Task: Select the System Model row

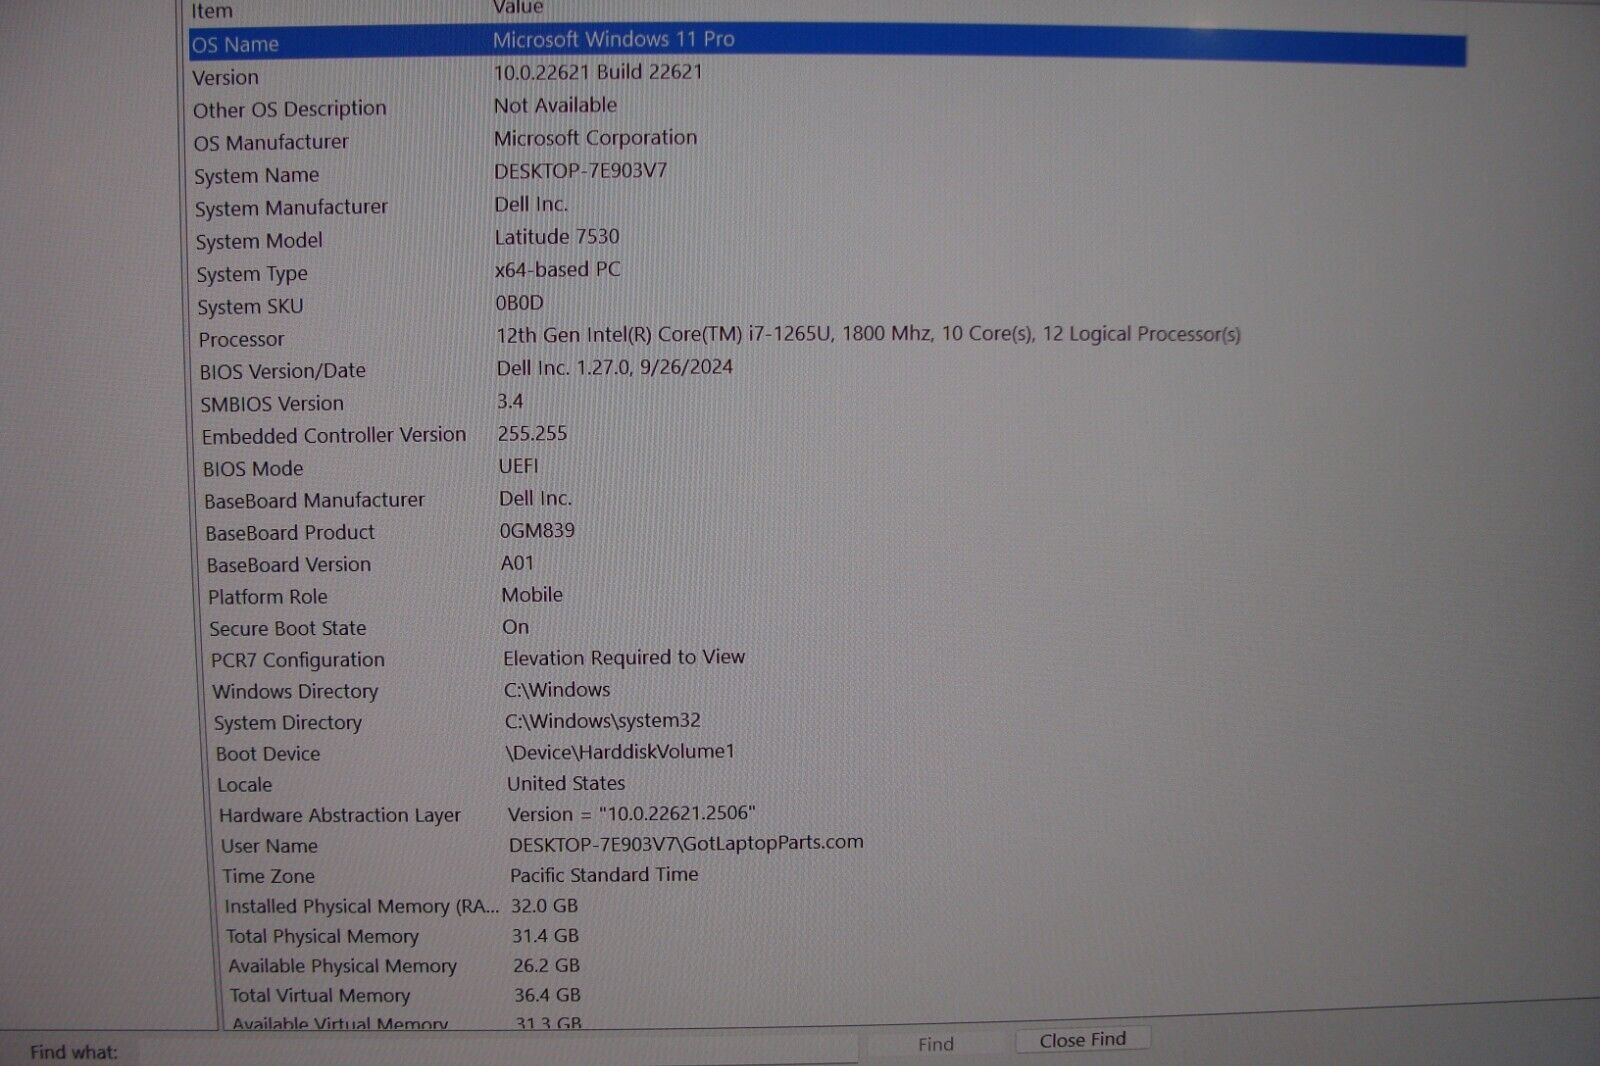Action: (x=259, y=241)
